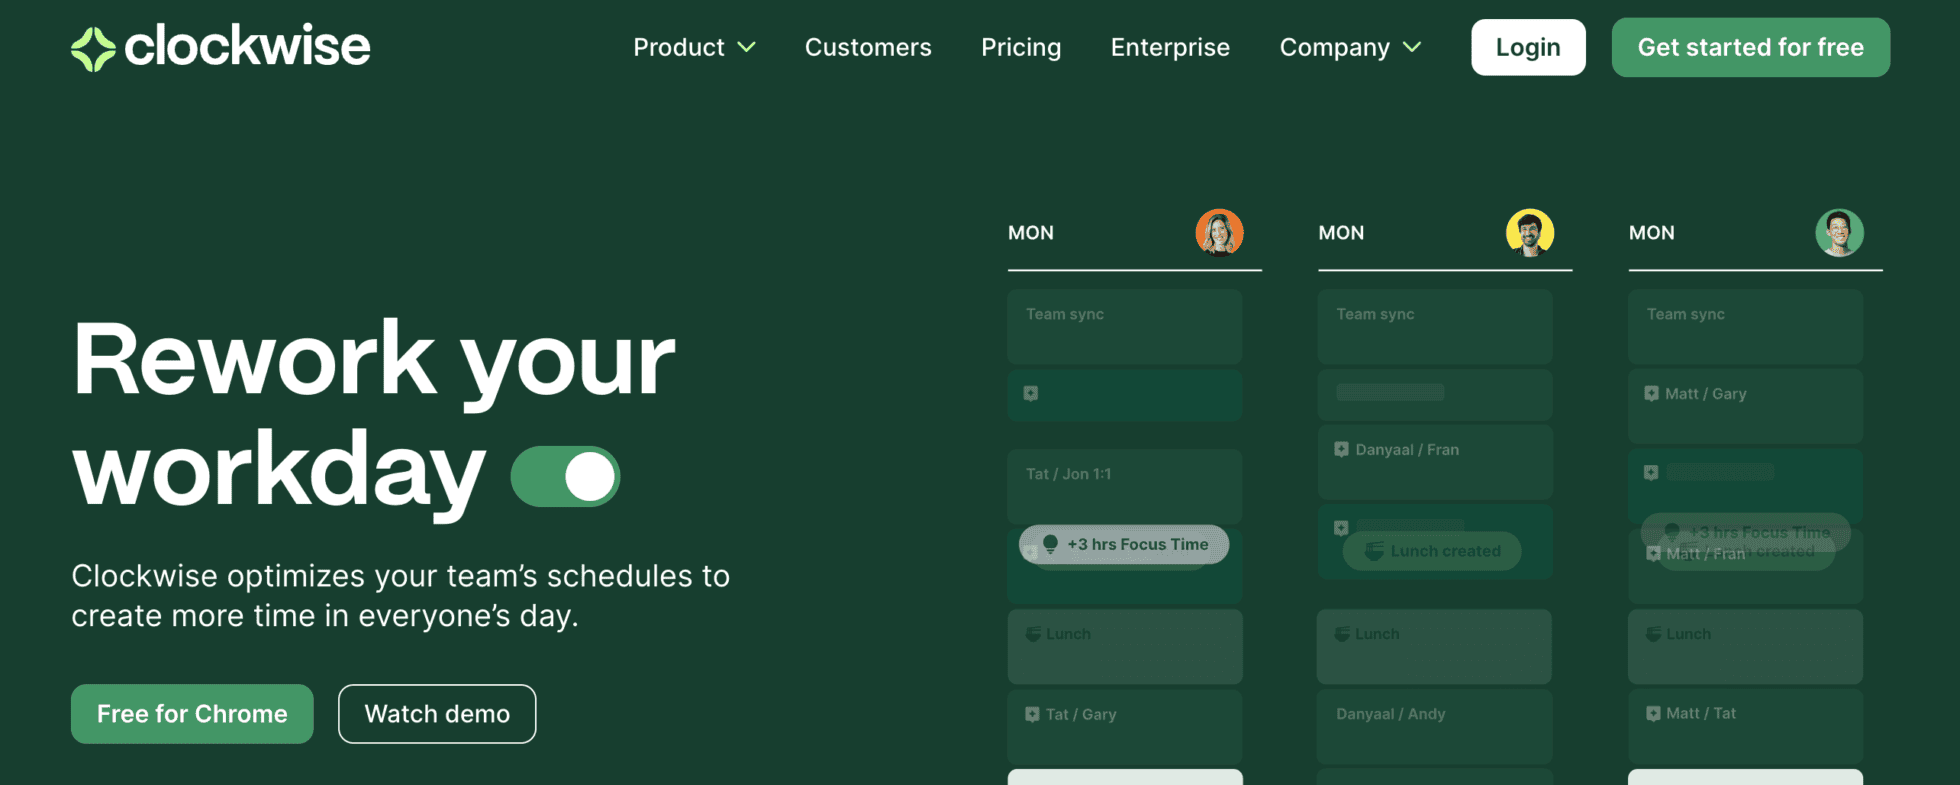
Task: Open the Danyaal / Andy event
Action: pyautogui.click(x=1435, y=726)
